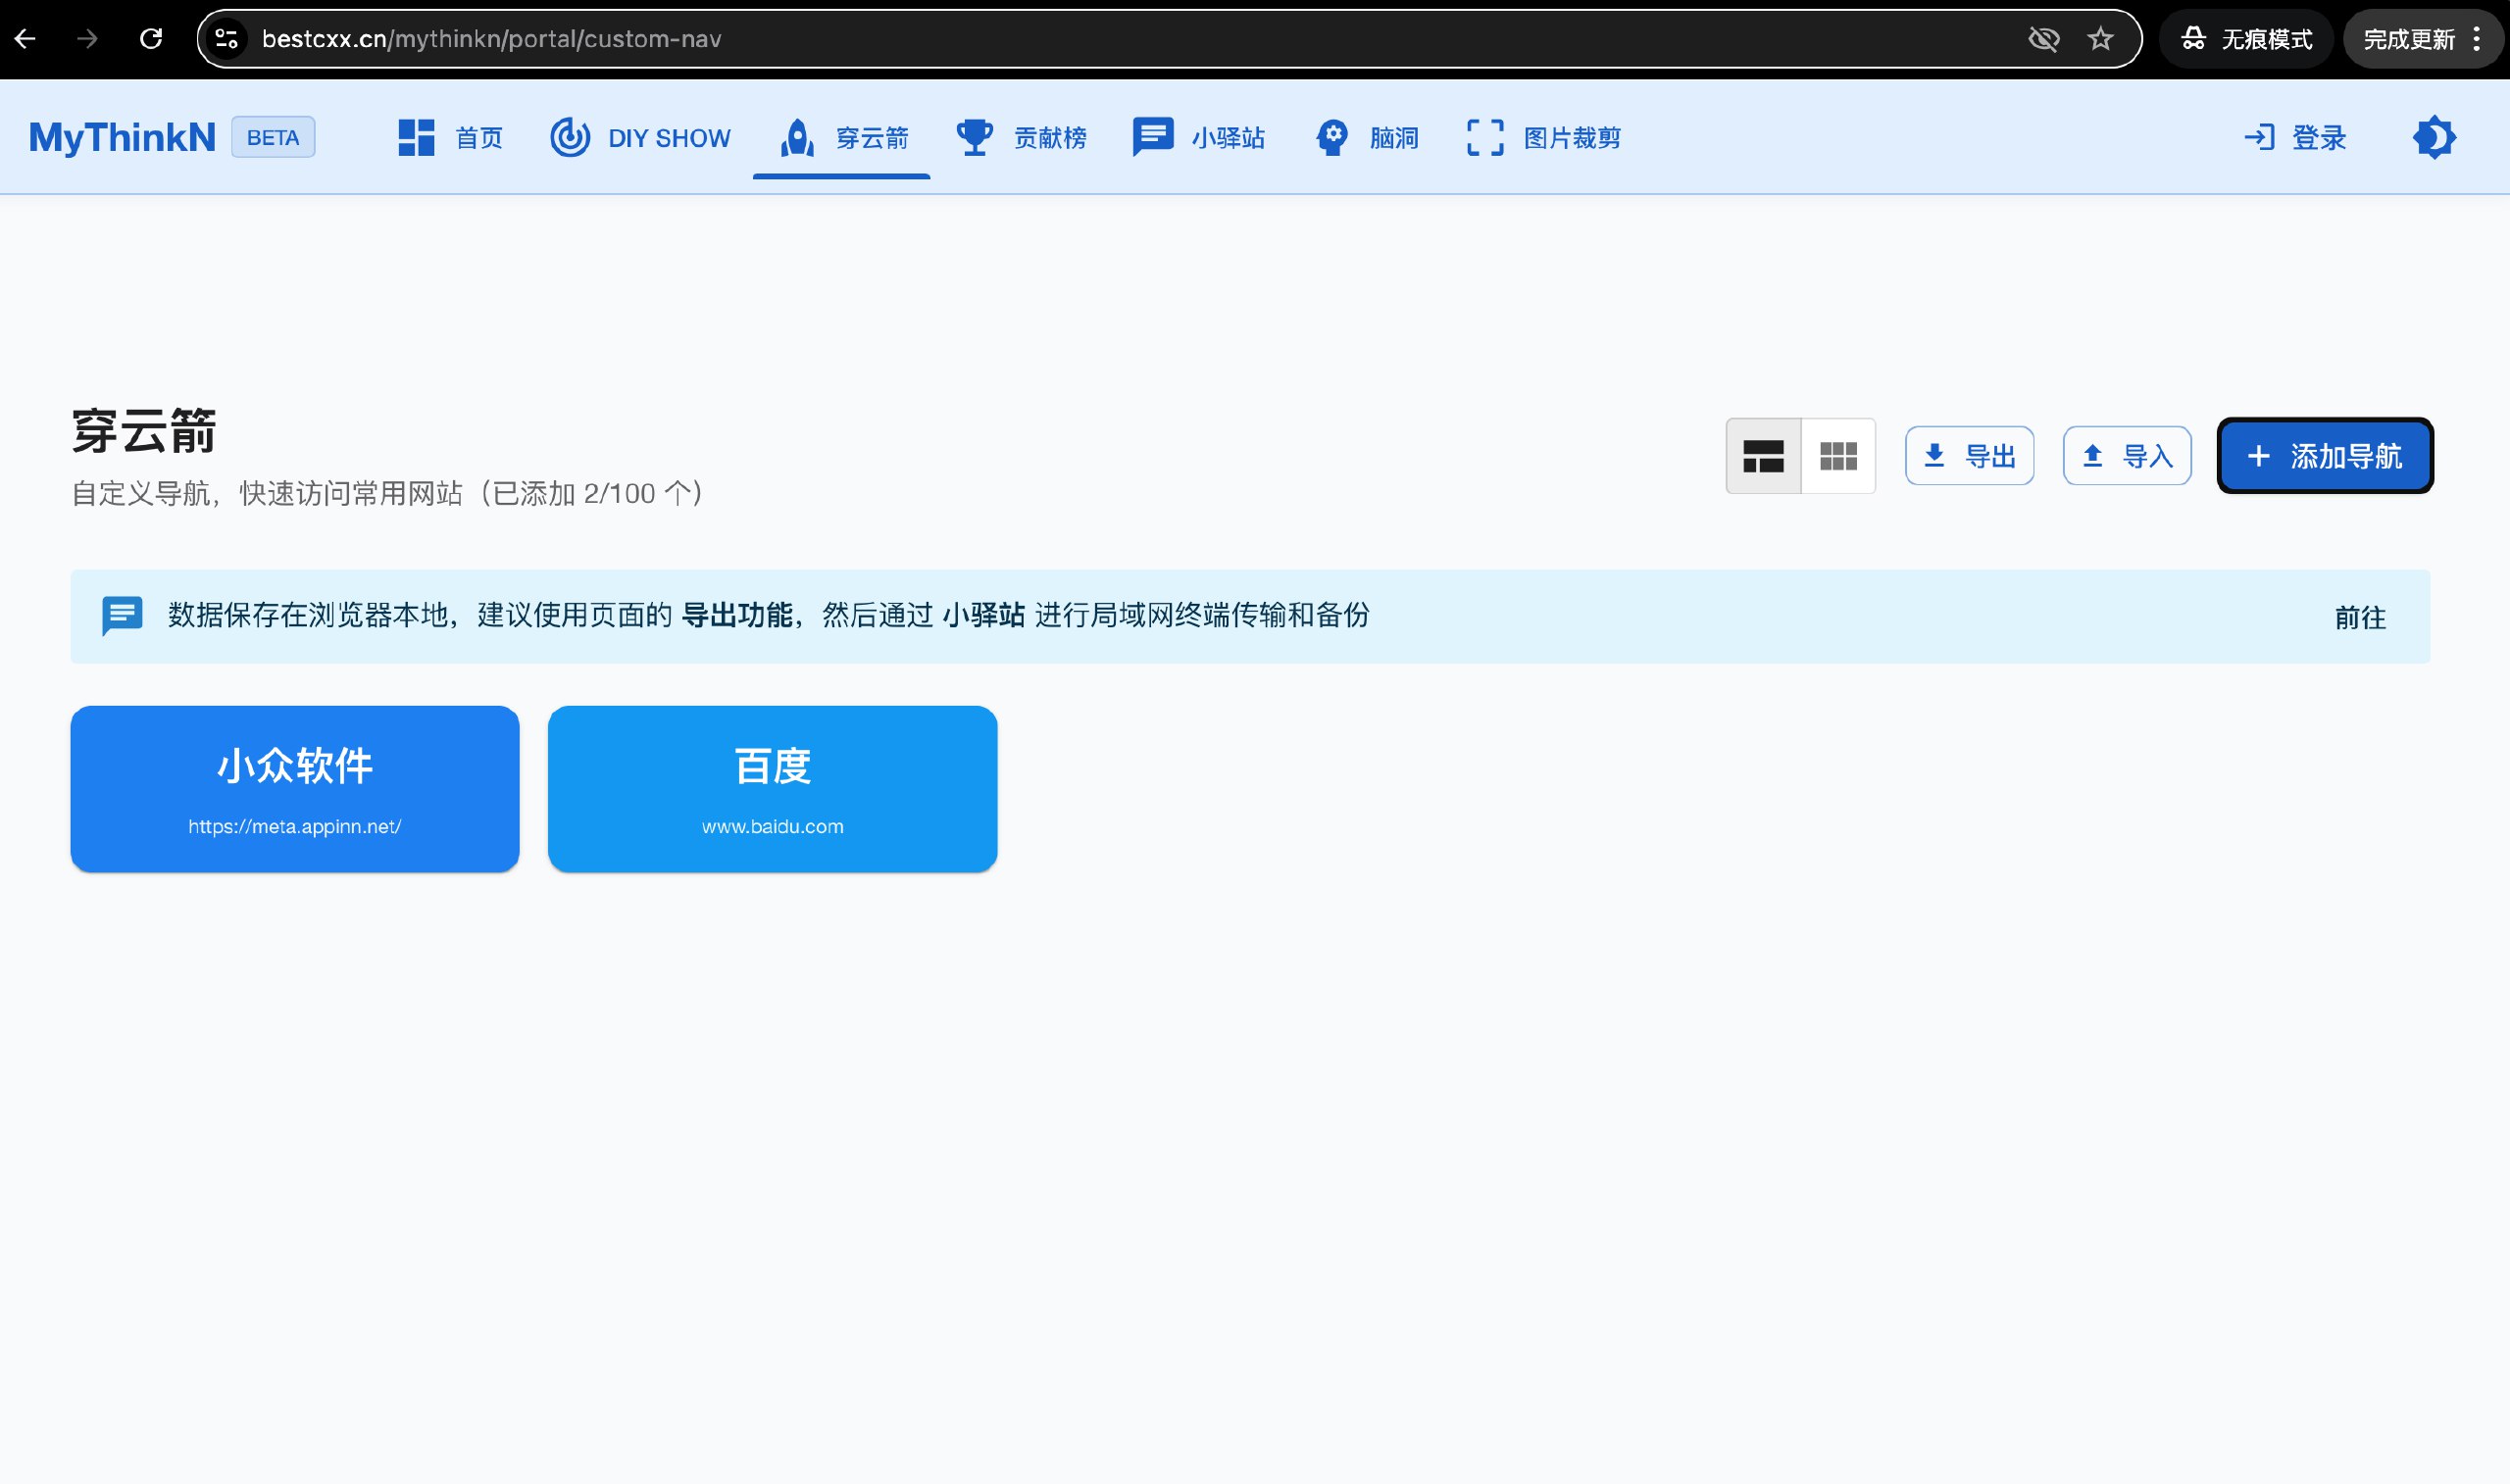Open the incognito 无痕模式 indicator

pyautogui.click(x=2246, y=39)
